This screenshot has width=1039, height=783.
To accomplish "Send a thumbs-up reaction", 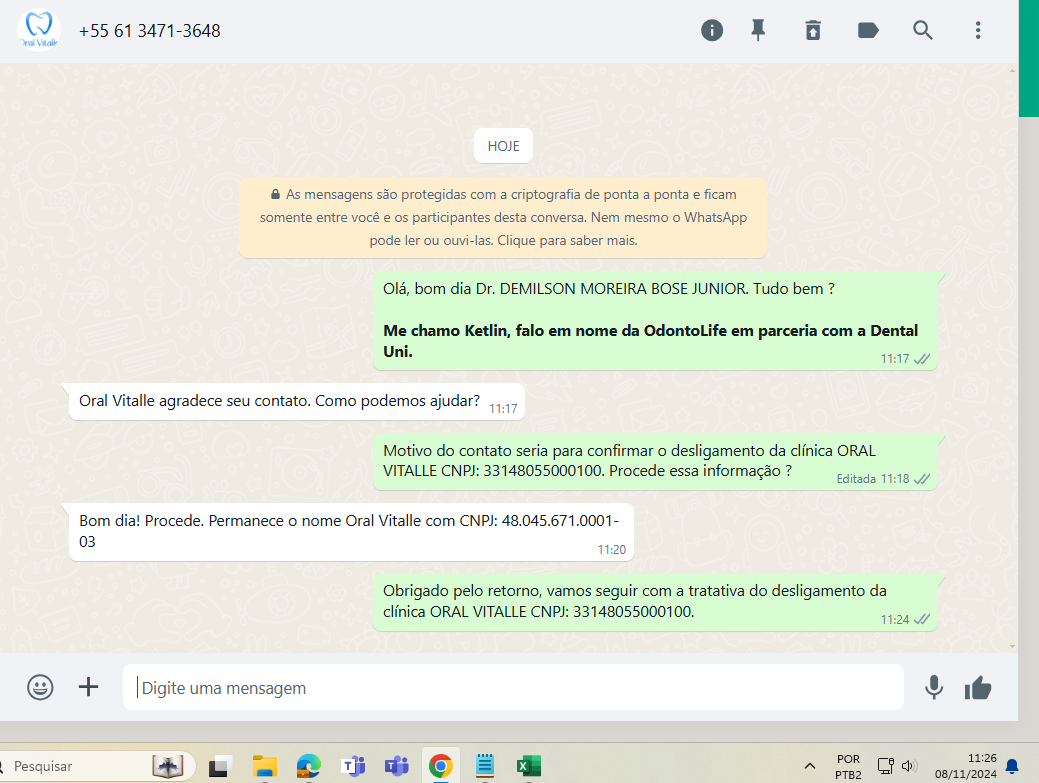I will coord(978,688).
